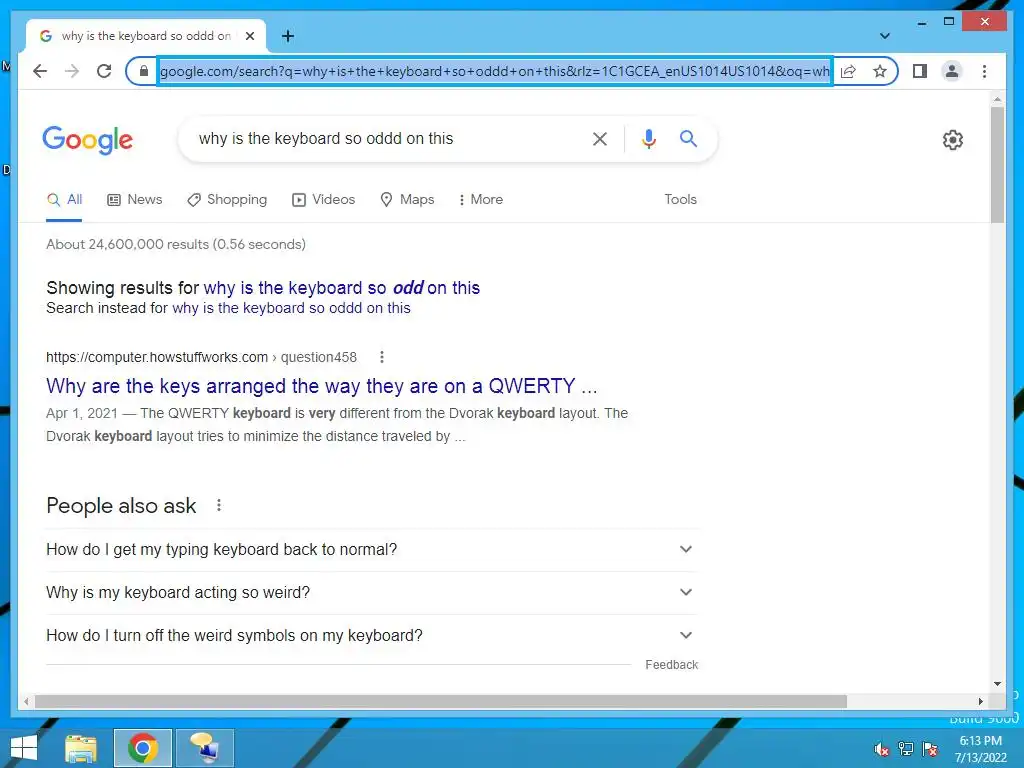The height and width of the screenshot is (768, 1024).
Task: Open the remote desktop taskbar app
Action: click(x=204, y=748)
